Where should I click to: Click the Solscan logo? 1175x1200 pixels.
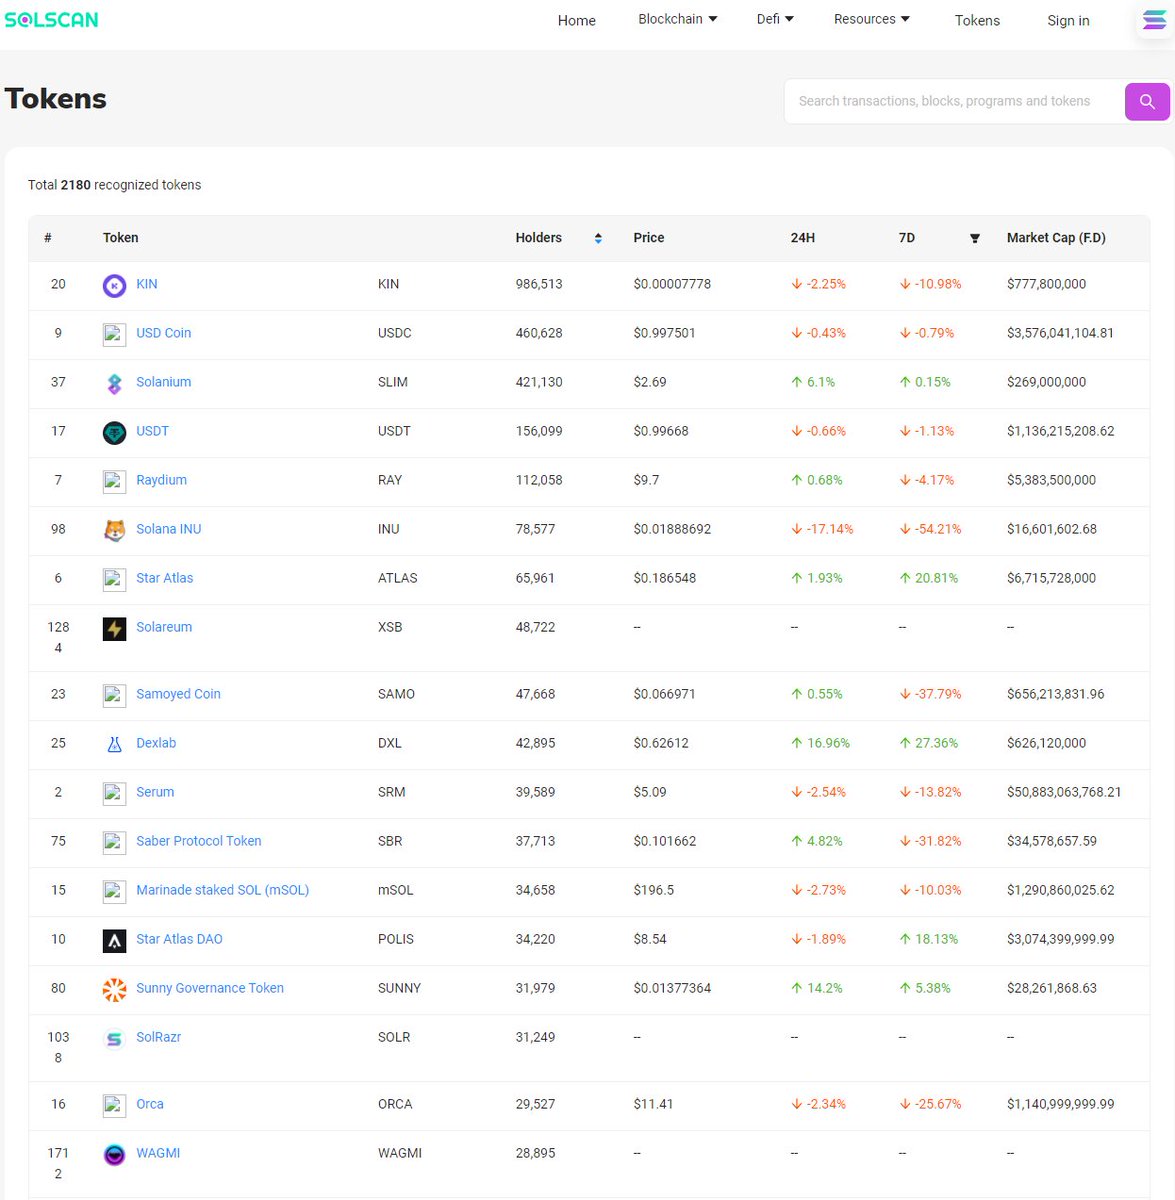pos(51,19)
